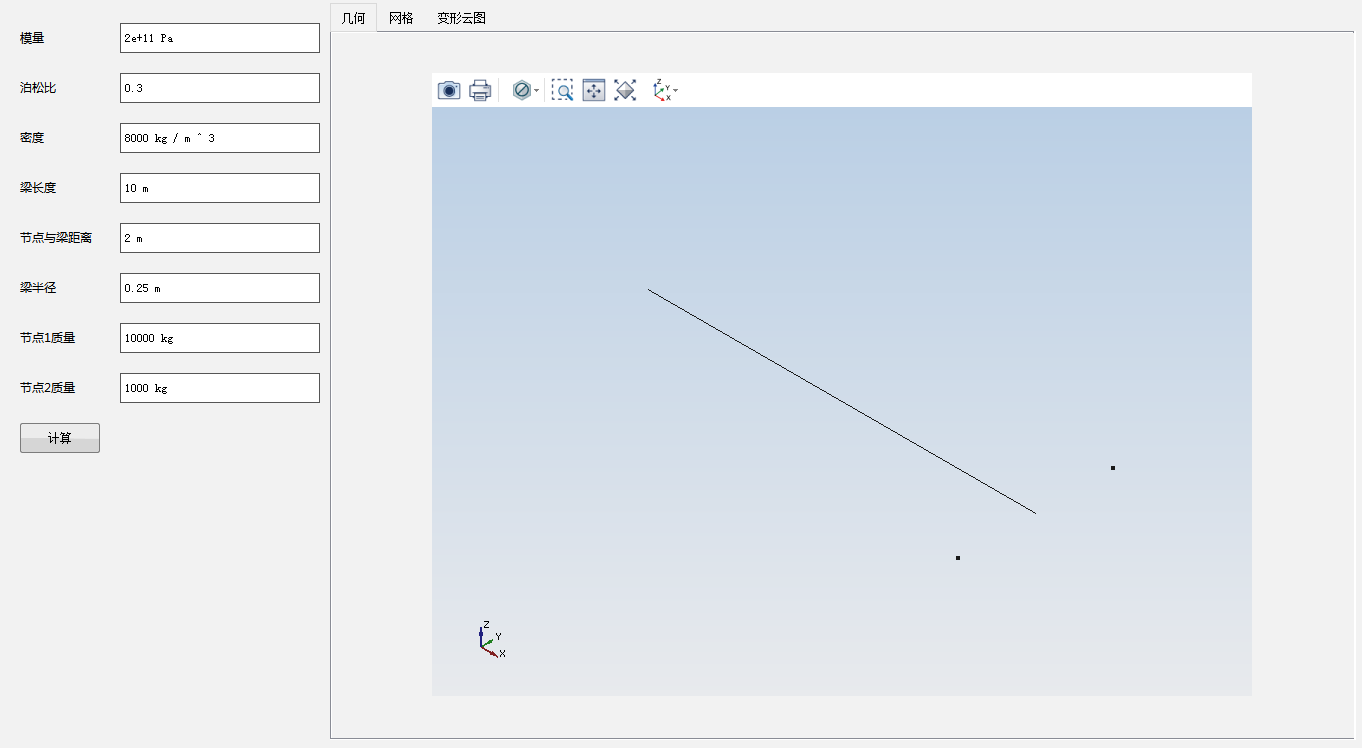
Task: Click the 节点与梁距离 label
Action: tap(56, 238)
